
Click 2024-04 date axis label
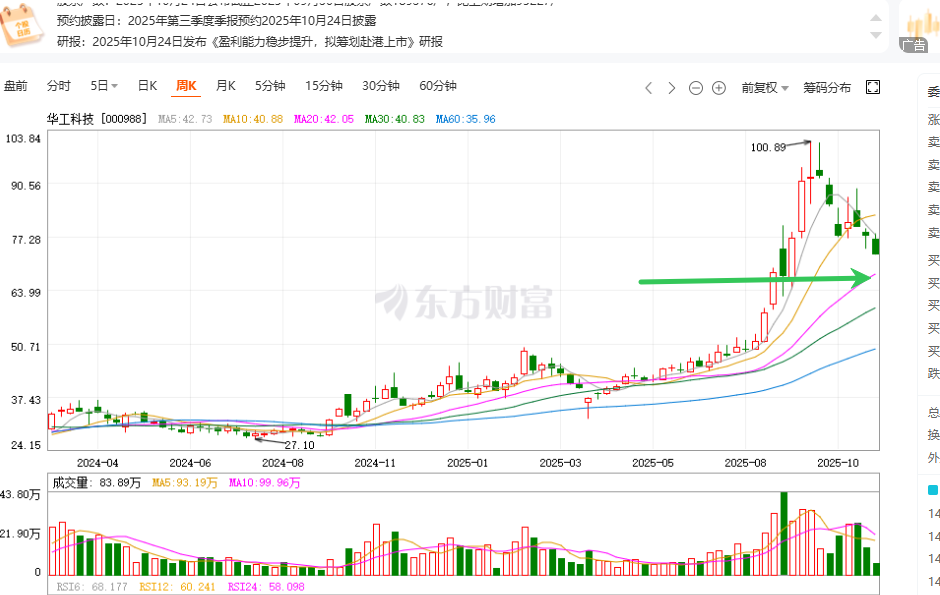[x=98, y=463]
